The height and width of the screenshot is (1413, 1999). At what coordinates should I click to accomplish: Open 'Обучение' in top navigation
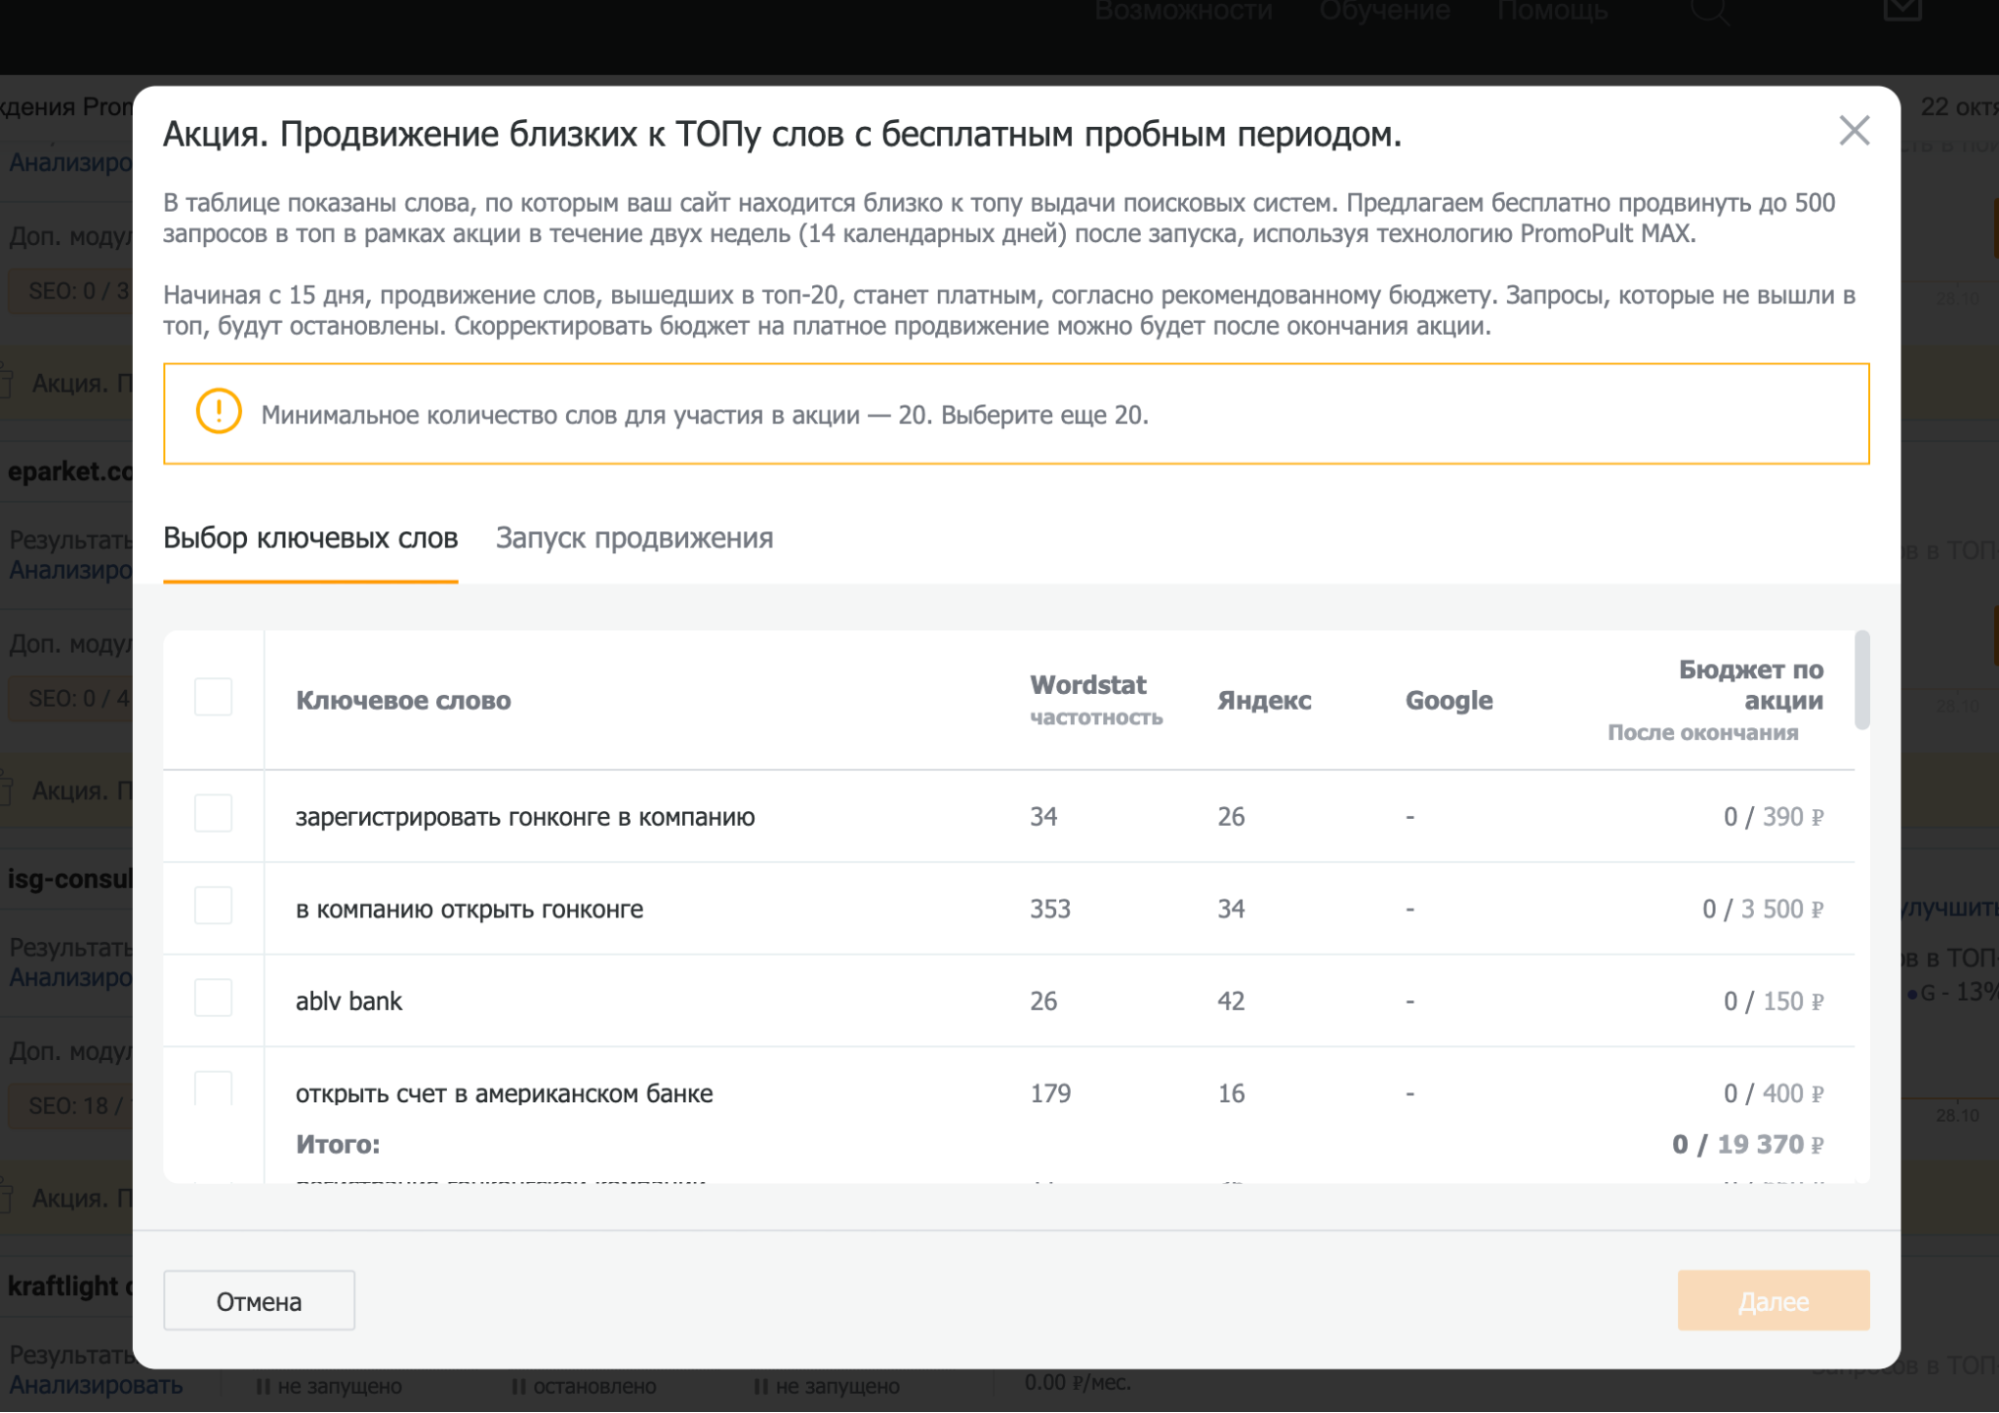pyautogui.click(x=1384, y=11)
